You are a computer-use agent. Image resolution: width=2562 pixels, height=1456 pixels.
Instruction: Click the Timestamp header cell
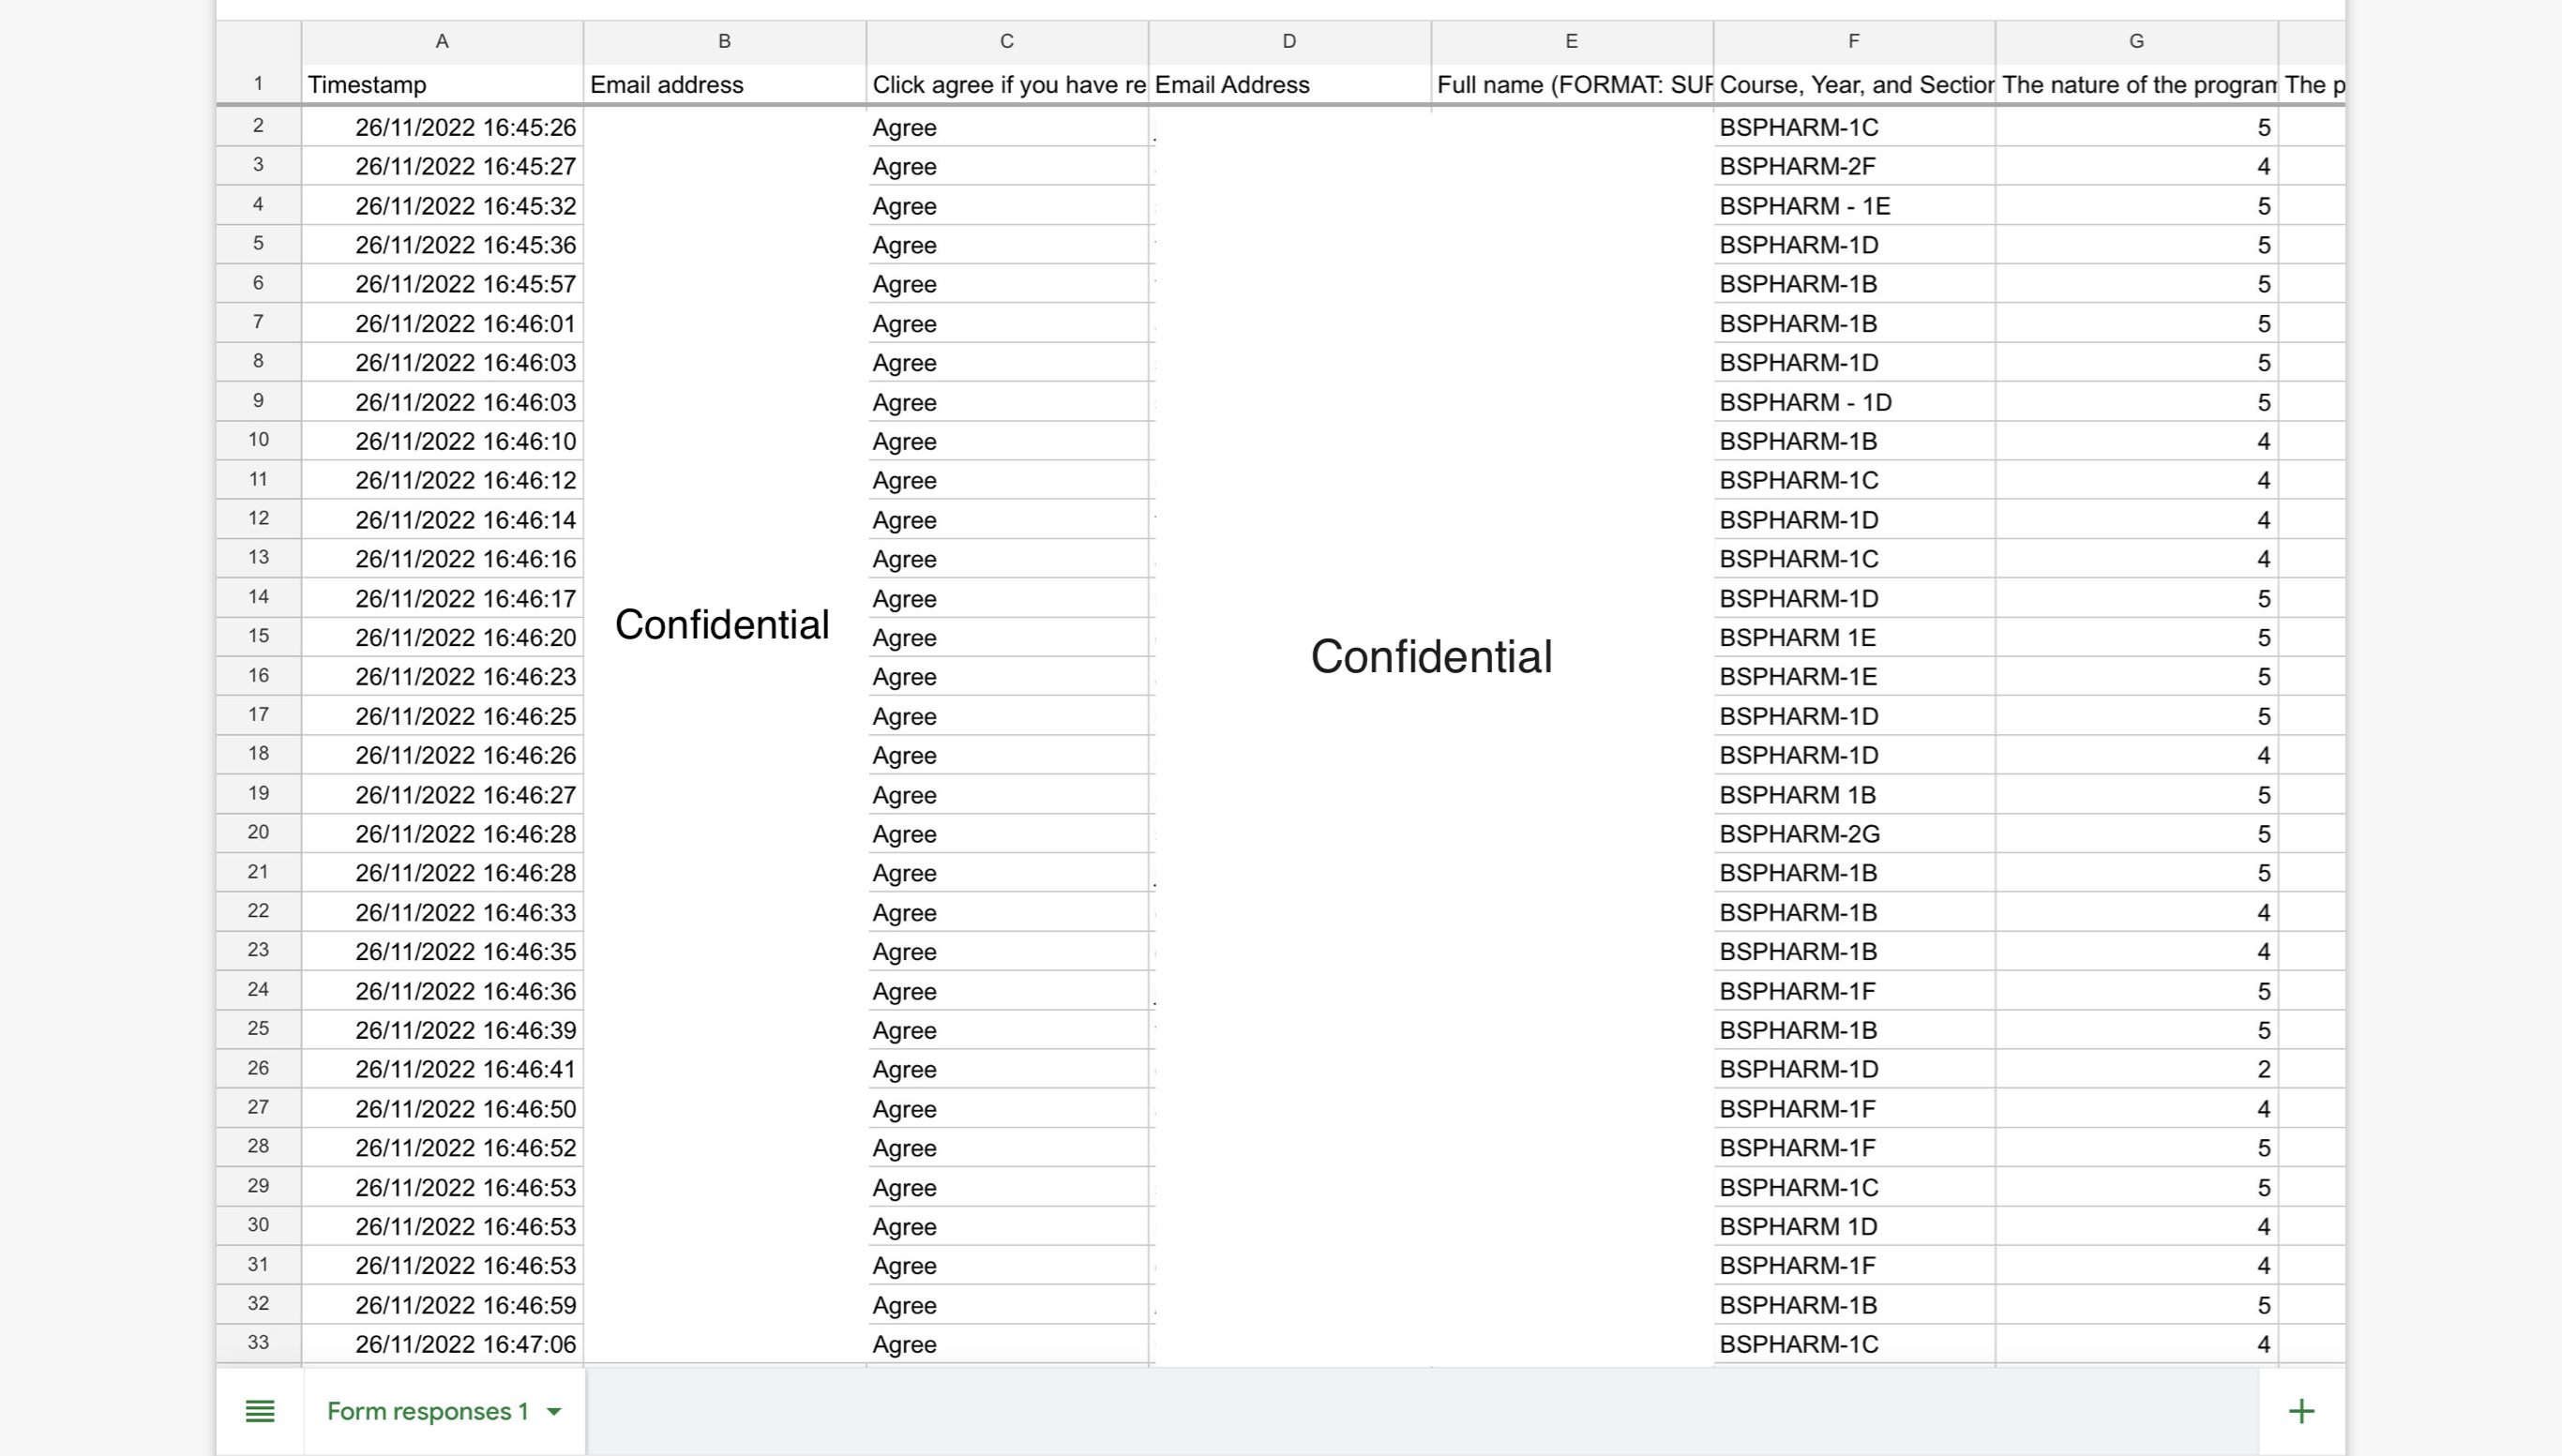[x=442, y=85]
